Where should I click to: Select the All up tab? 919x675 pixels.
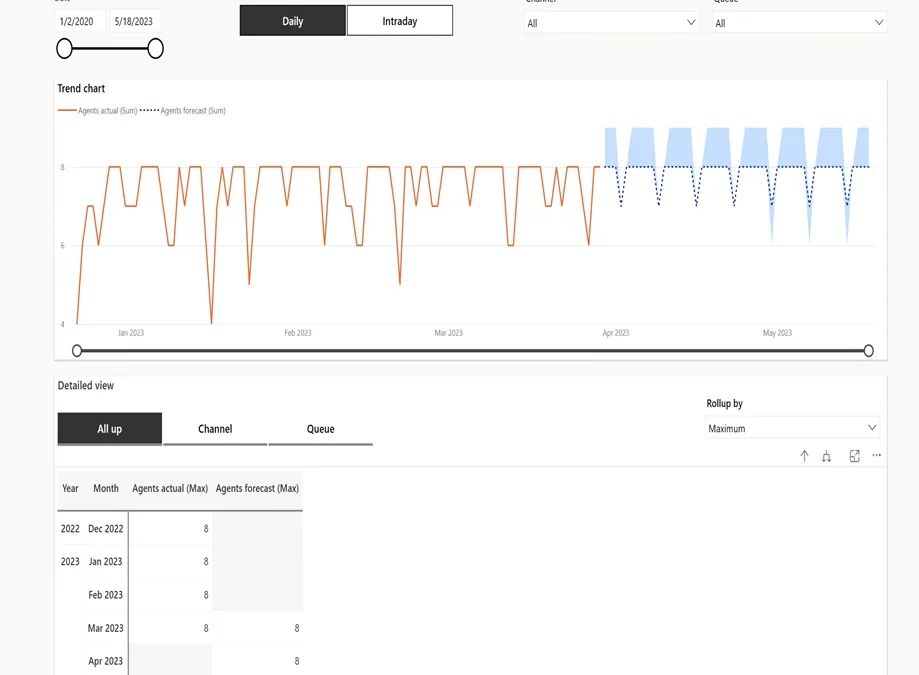pos(110,429)
